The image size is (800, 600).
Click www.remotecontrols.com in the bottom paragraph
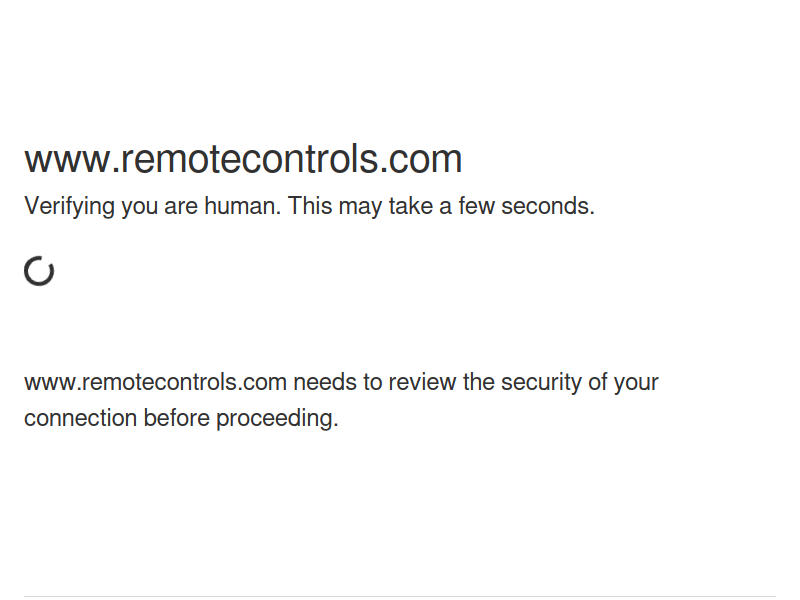tap(155, 382)
